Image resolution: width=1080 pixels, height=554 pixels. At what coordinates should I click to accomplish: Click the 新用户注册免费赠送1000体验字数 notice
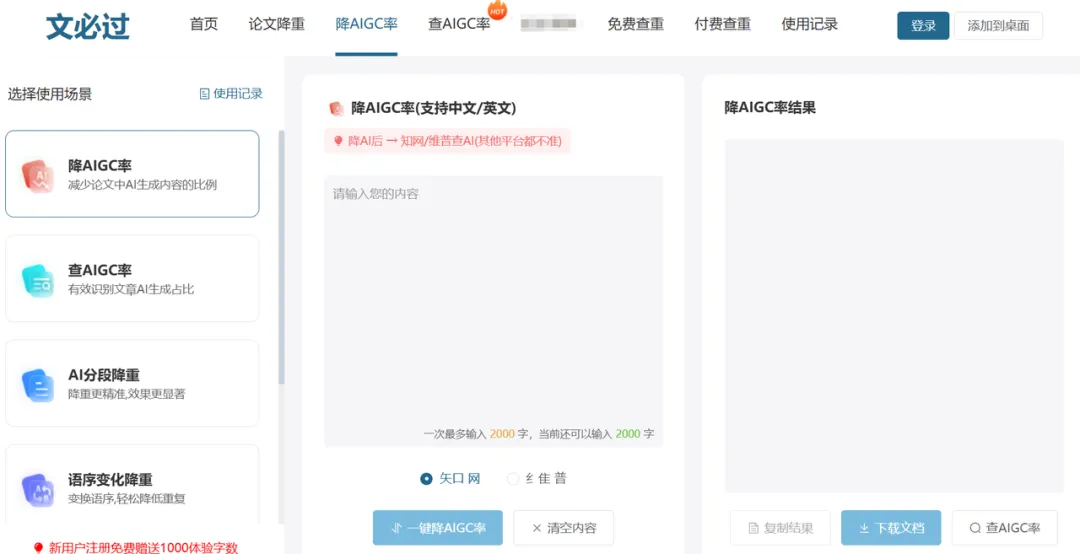(x=143, y=547)
